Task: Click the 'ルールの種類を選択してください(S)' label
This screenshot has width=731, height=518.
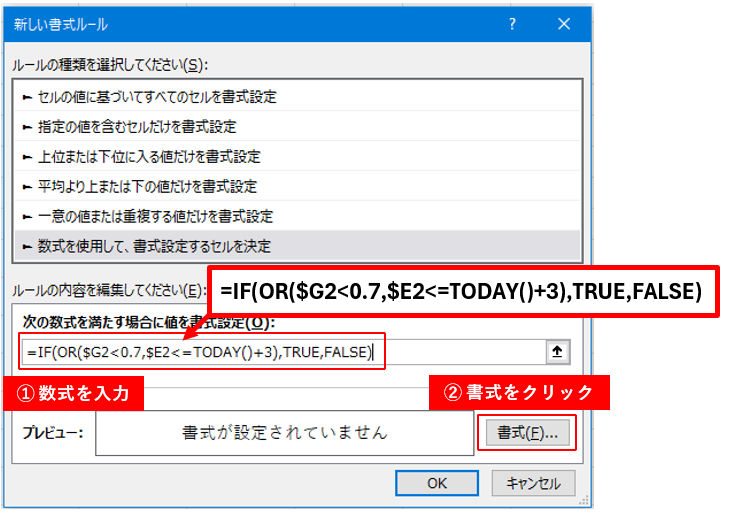Action: (109, 65)
